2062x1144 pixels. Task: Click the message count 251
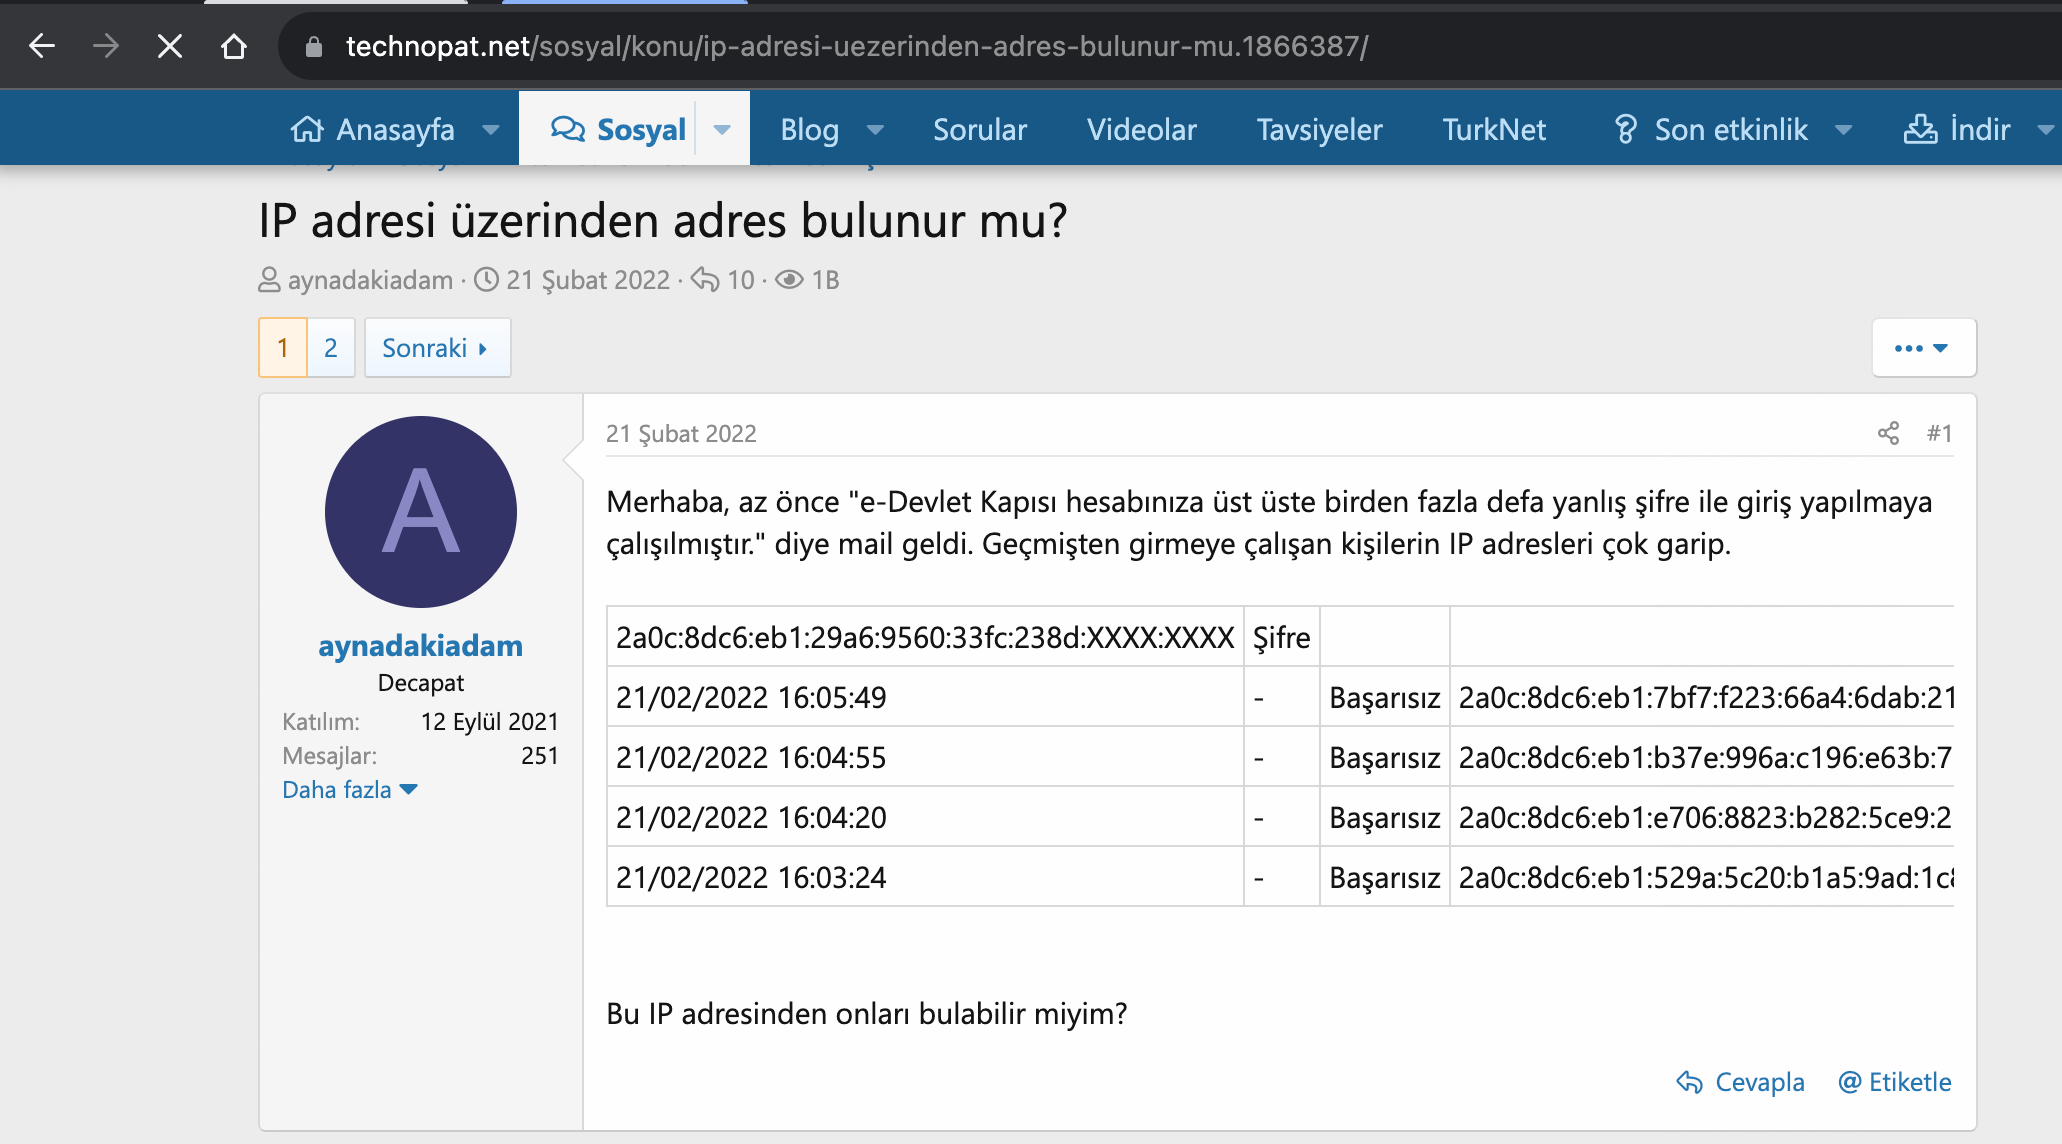coord(540,756)
